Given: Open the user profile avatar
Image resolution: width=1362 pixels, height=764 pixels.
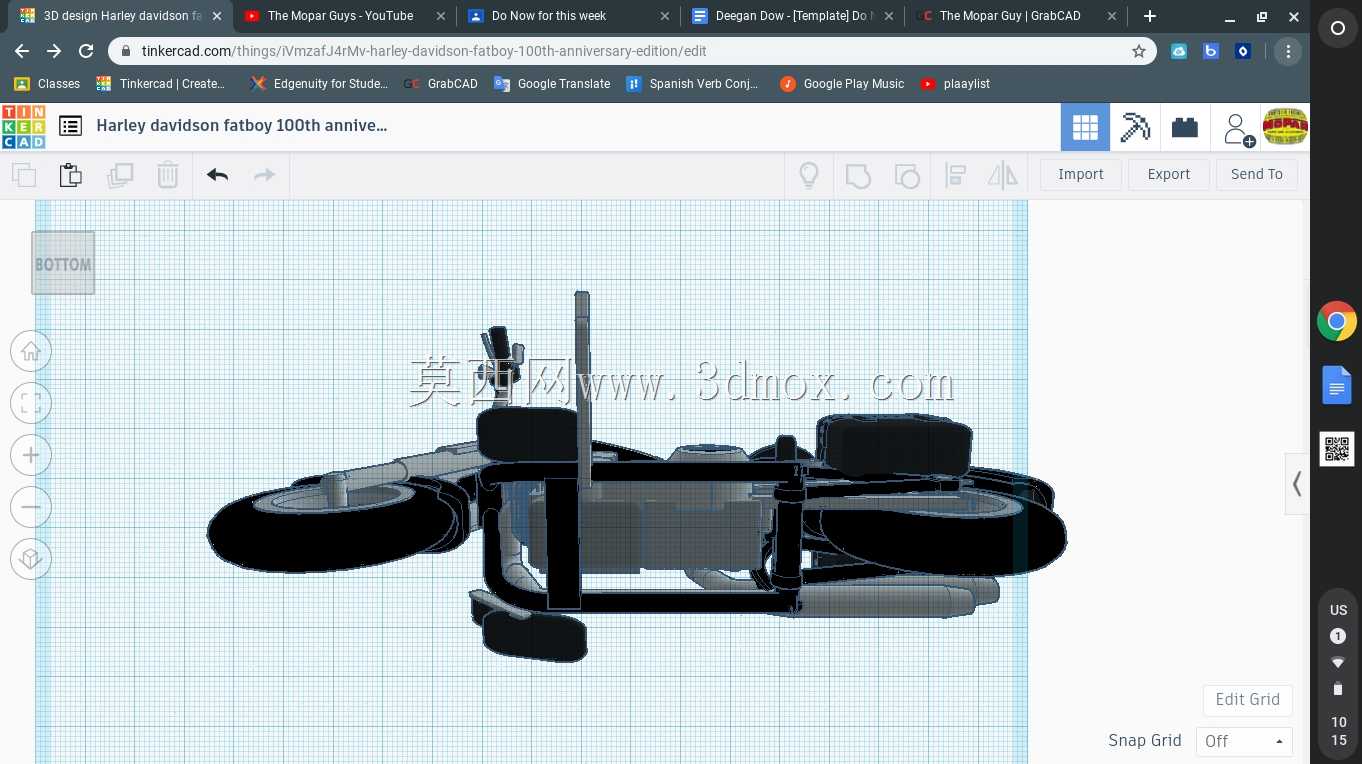Looking at the screenshot, I should 1285,127.
